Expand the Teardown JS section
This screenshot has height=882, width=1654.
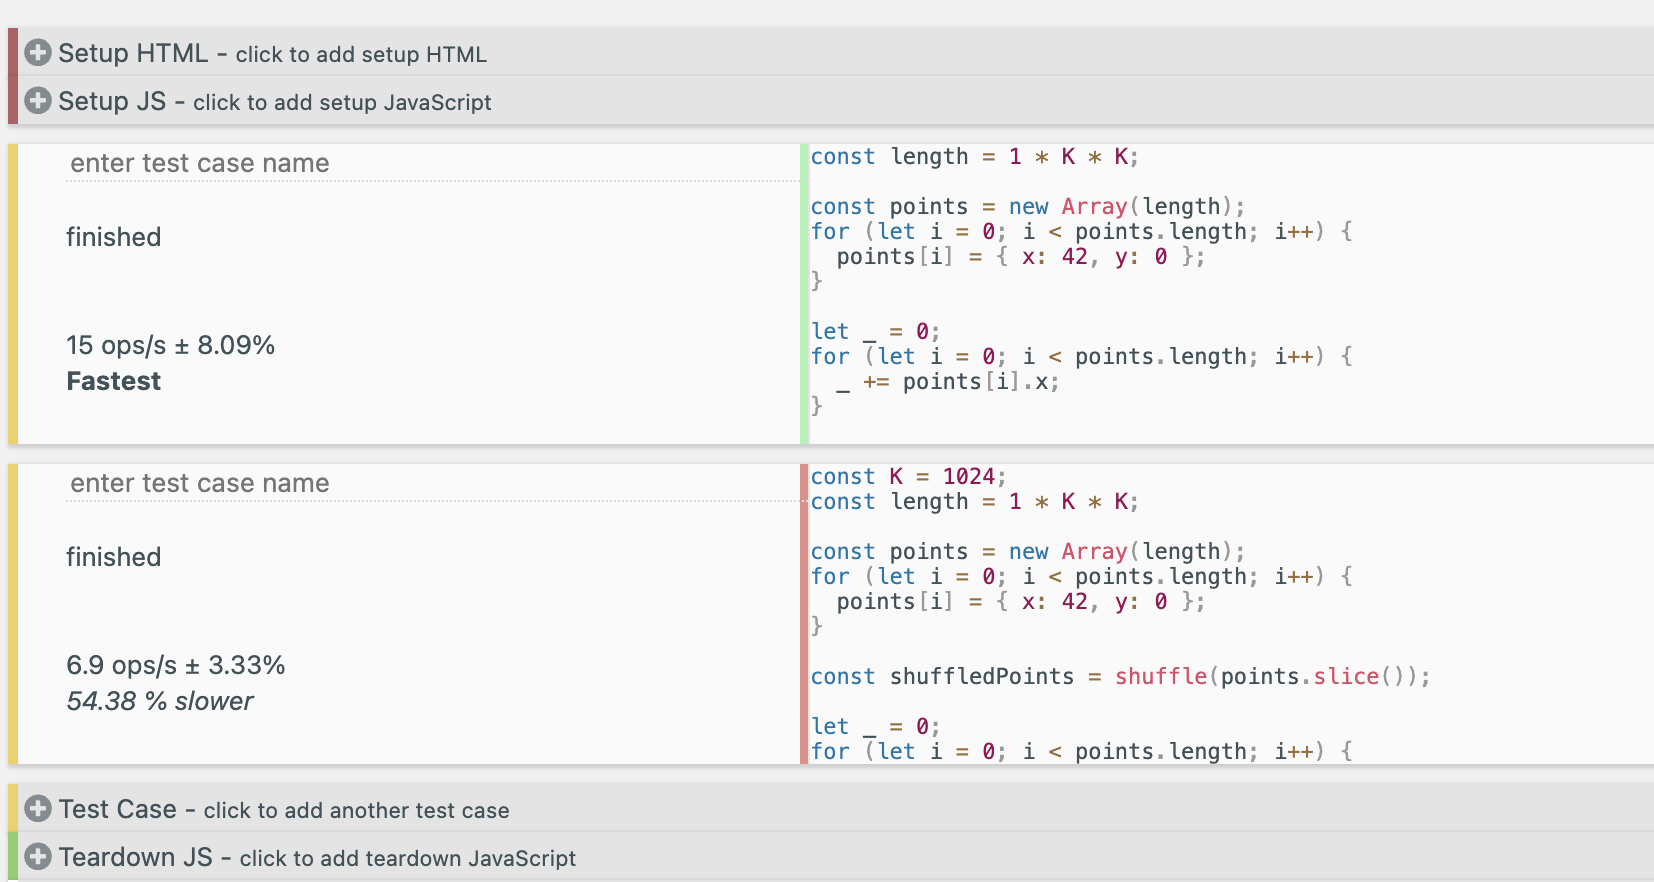(x=835, y=856)
